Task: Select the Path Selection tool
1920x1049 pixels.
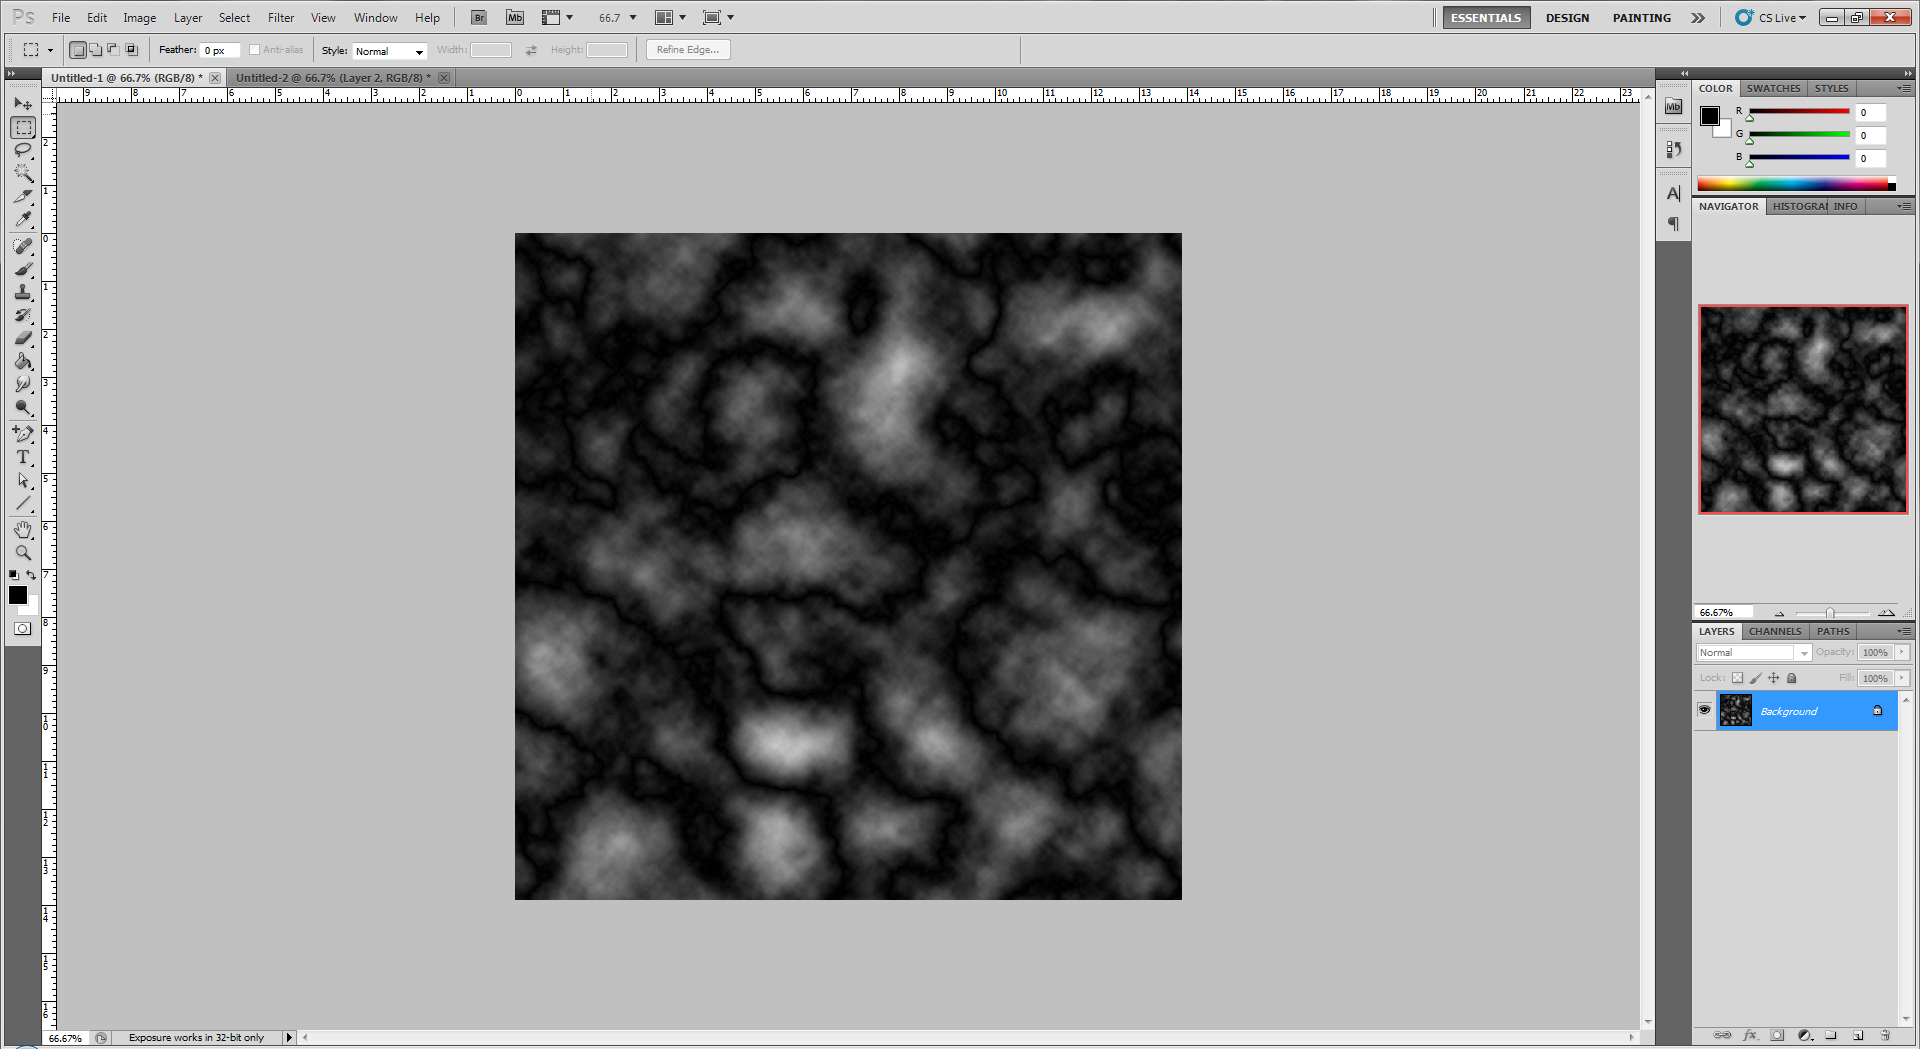Action: coord(23,480)
